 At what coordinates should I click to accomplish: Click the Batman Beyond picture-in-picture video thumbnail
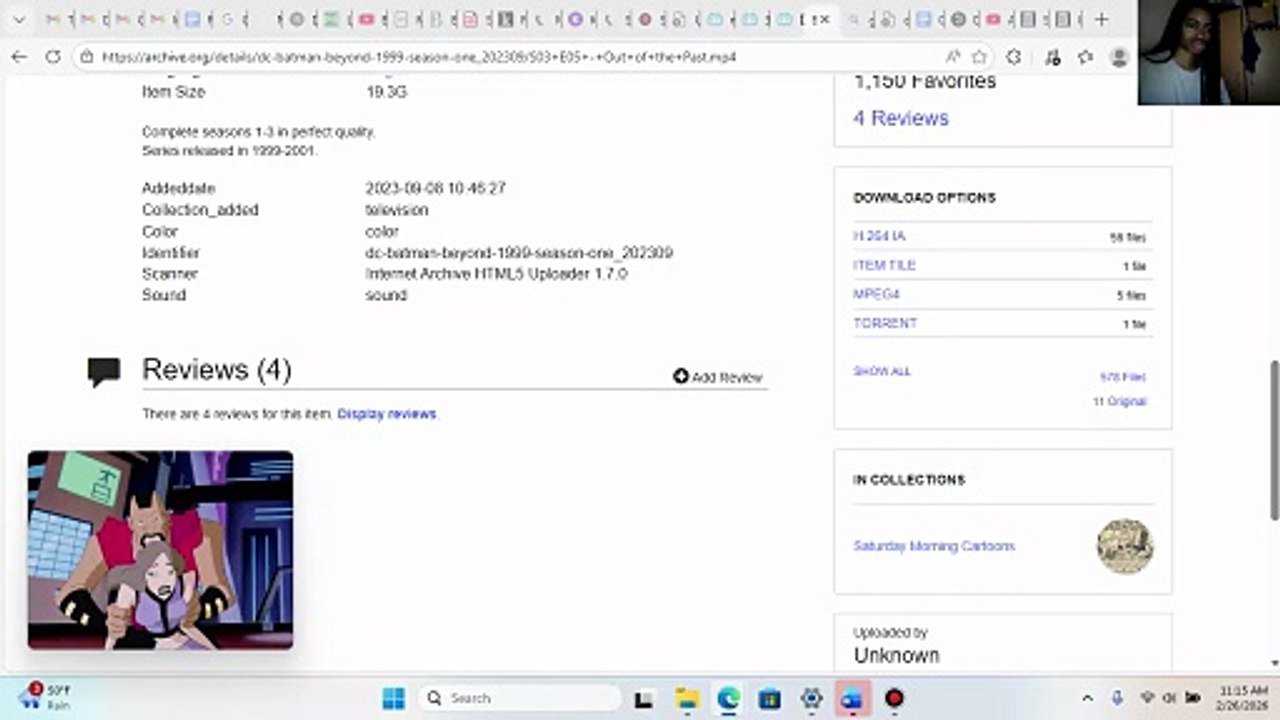point(160,550)
